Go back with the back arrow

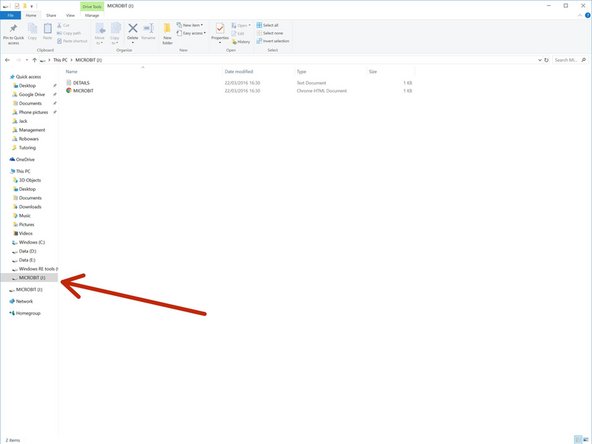pos(7,60)
